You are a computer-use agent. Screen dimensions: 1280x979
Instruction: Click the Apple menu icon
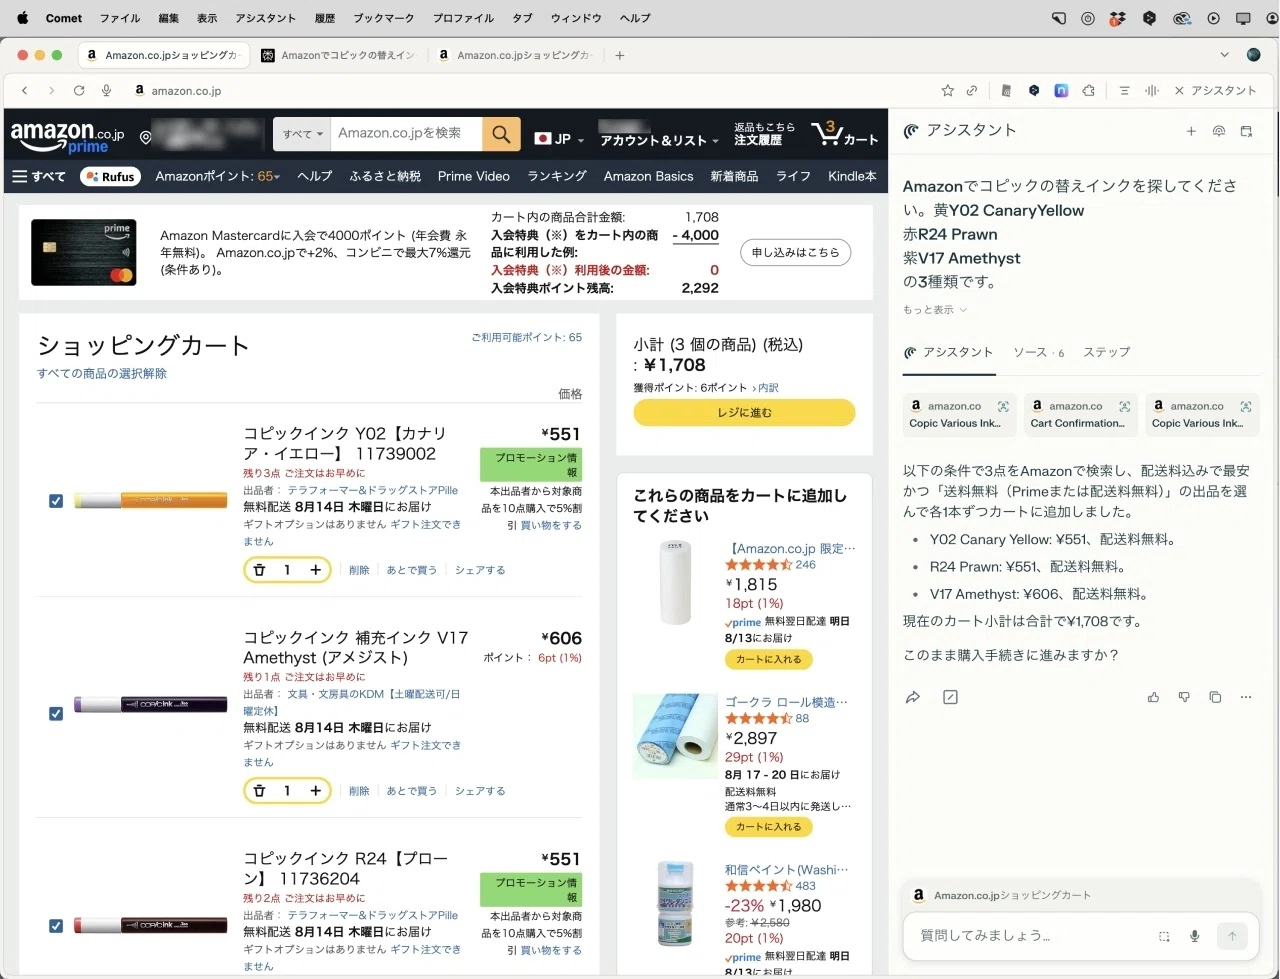(23, 18)
